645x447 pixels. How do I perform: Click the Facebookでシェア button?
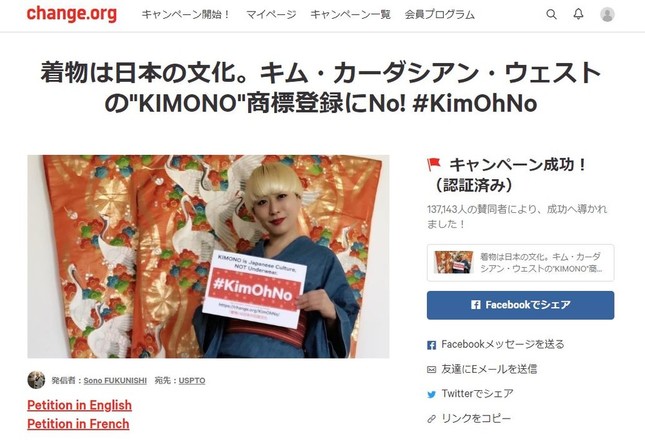coord(520,305)
